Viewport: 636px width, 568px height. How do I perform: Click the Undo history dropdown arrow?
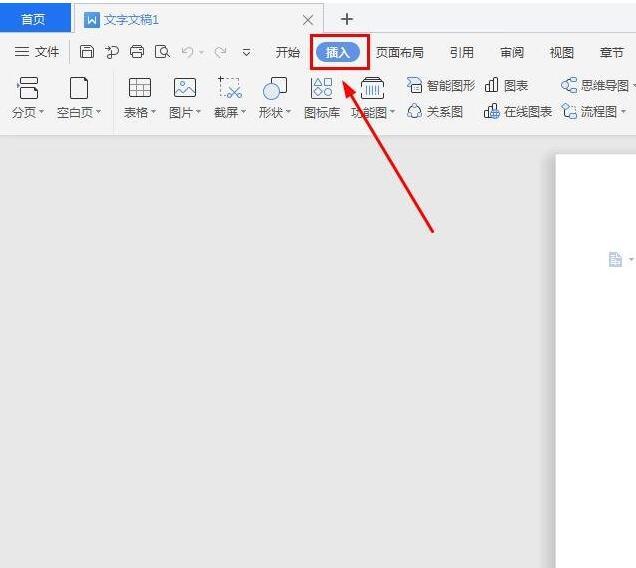tap(201, 53)
